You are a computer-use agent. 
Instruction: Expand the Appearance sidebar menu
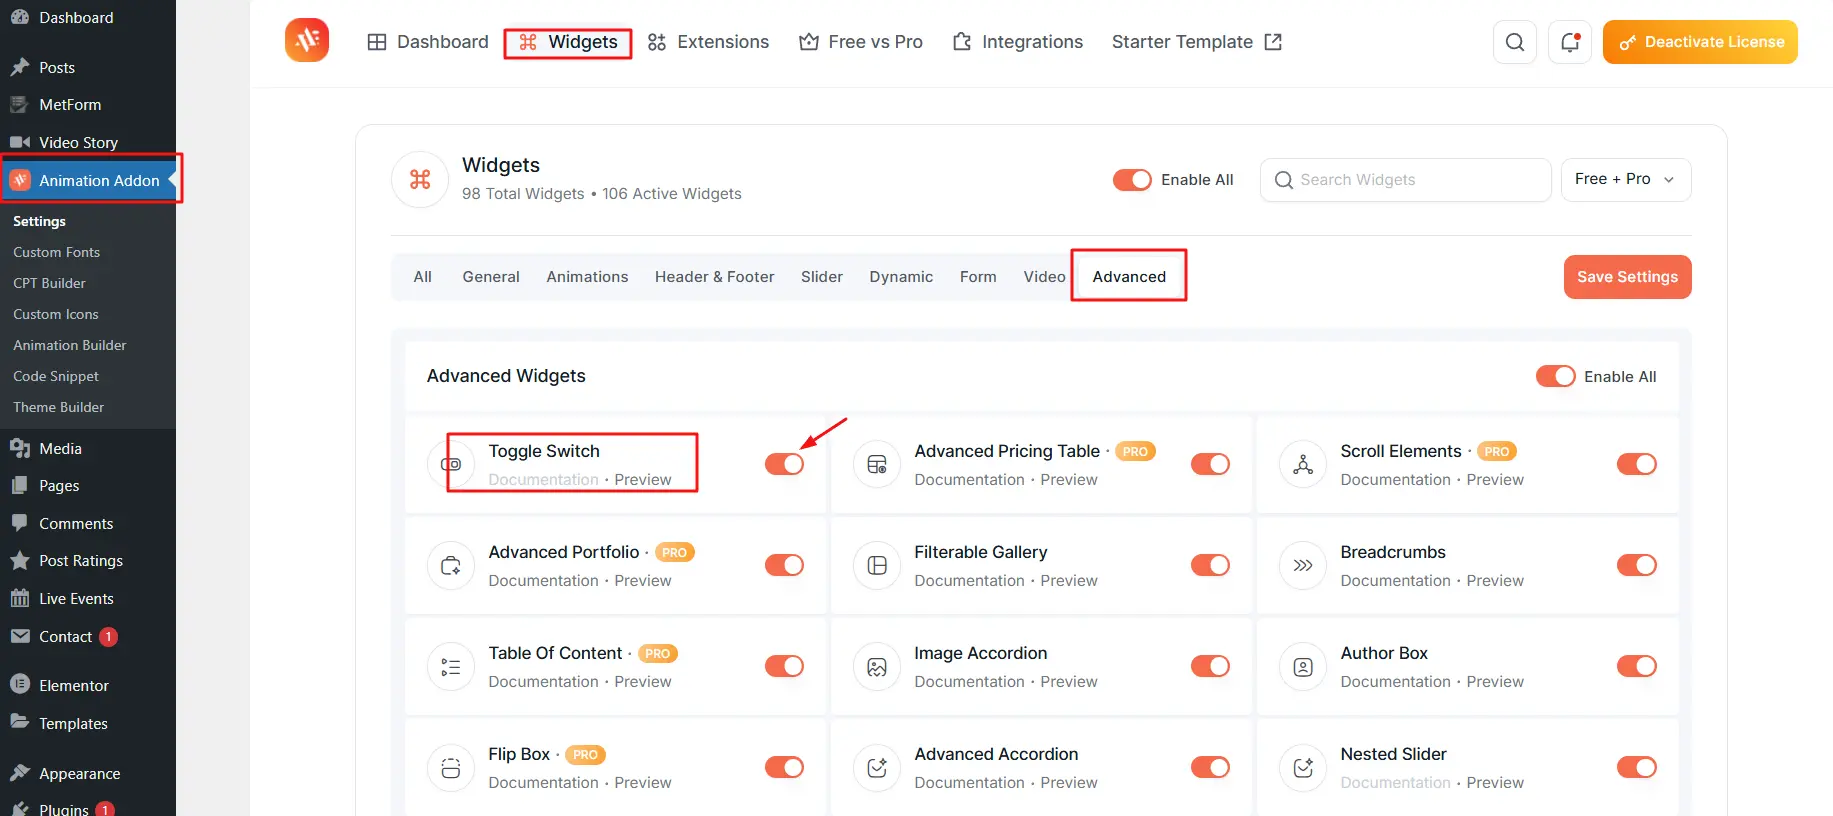tap(79, 774)
